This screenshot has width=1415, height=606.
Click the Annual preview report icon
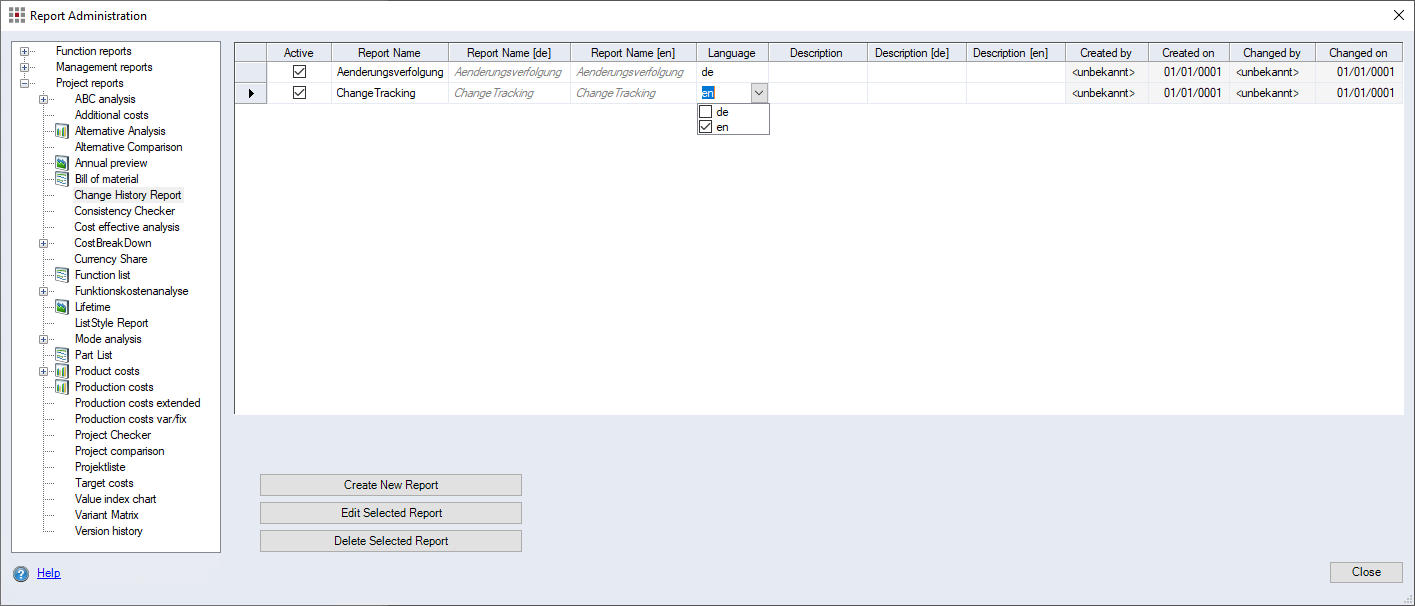[x=61, y=163]
